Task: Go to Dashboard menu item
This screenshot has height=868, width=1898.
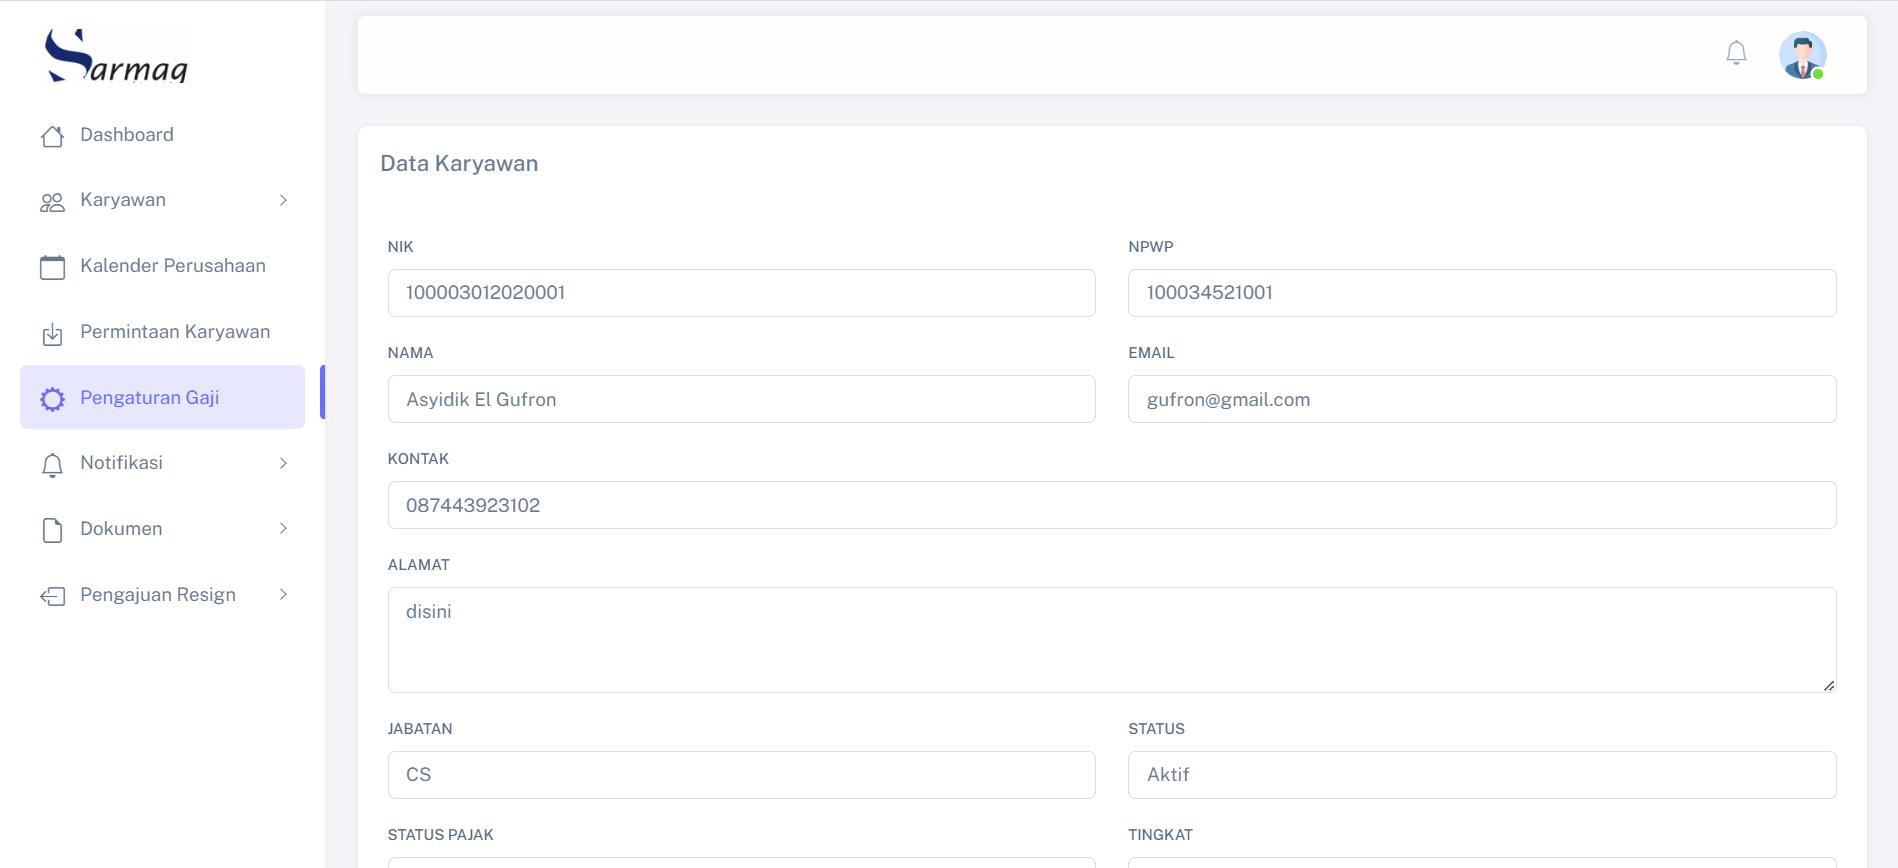Action: tap(162, 135)
